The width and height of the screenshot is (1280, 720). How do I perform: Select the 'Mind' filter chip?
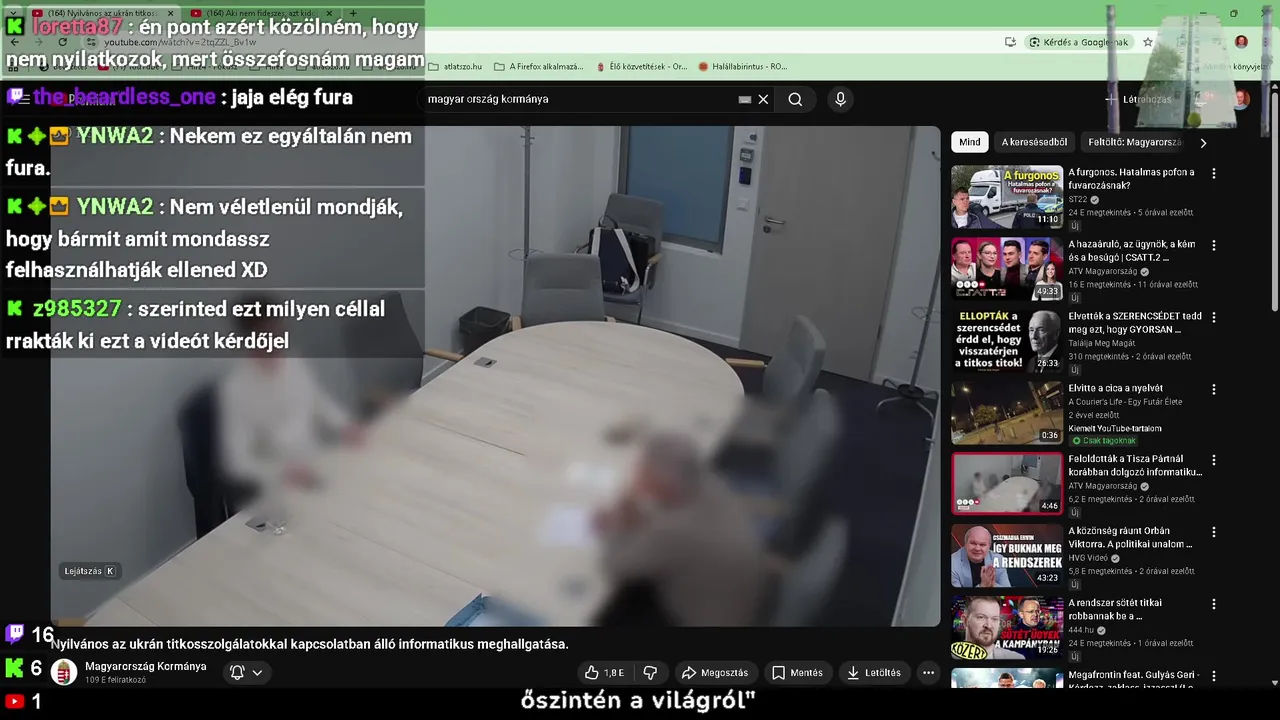[x=970, y=142]
